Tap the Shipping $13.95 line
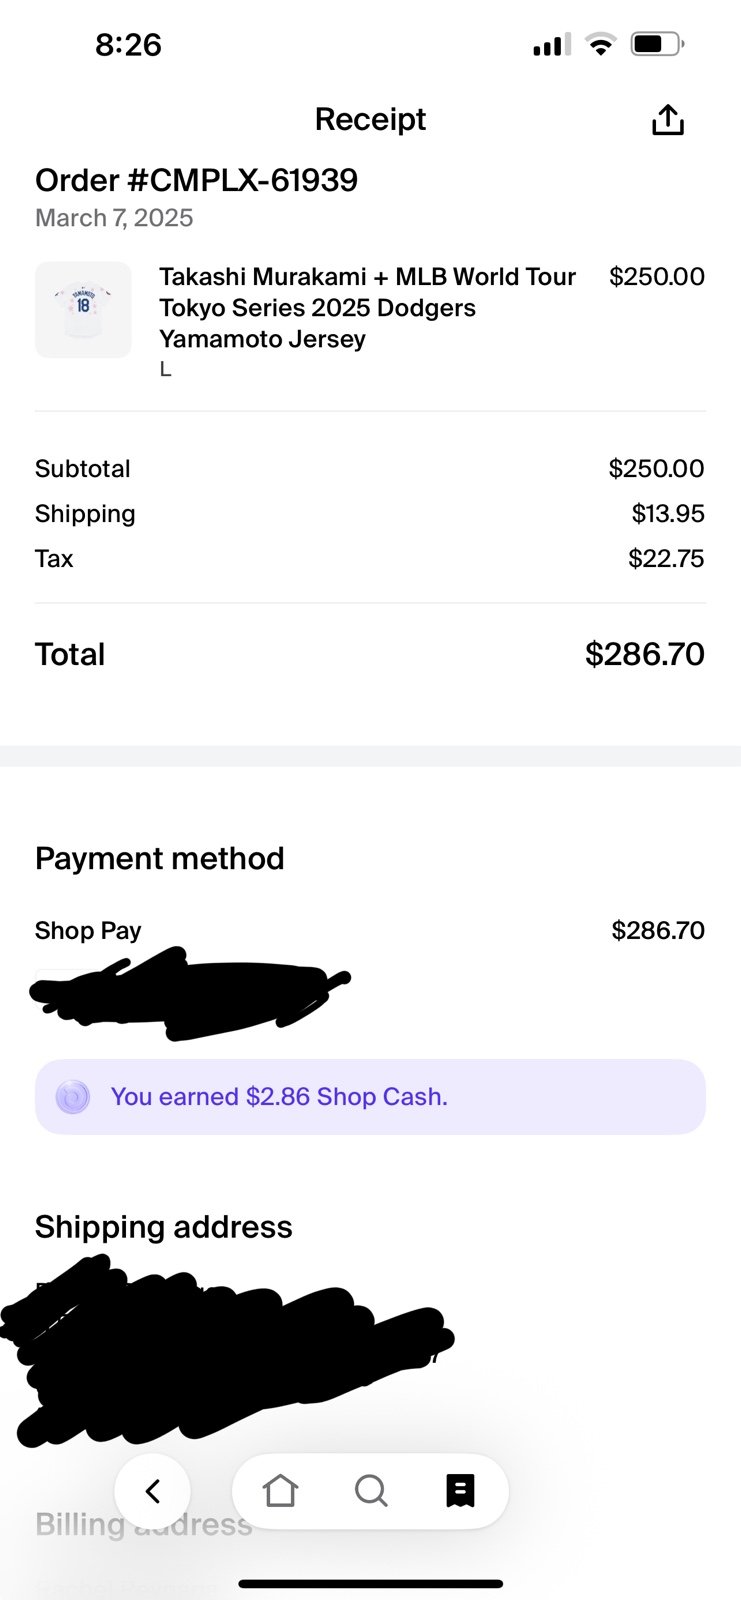 pos(370,514)
